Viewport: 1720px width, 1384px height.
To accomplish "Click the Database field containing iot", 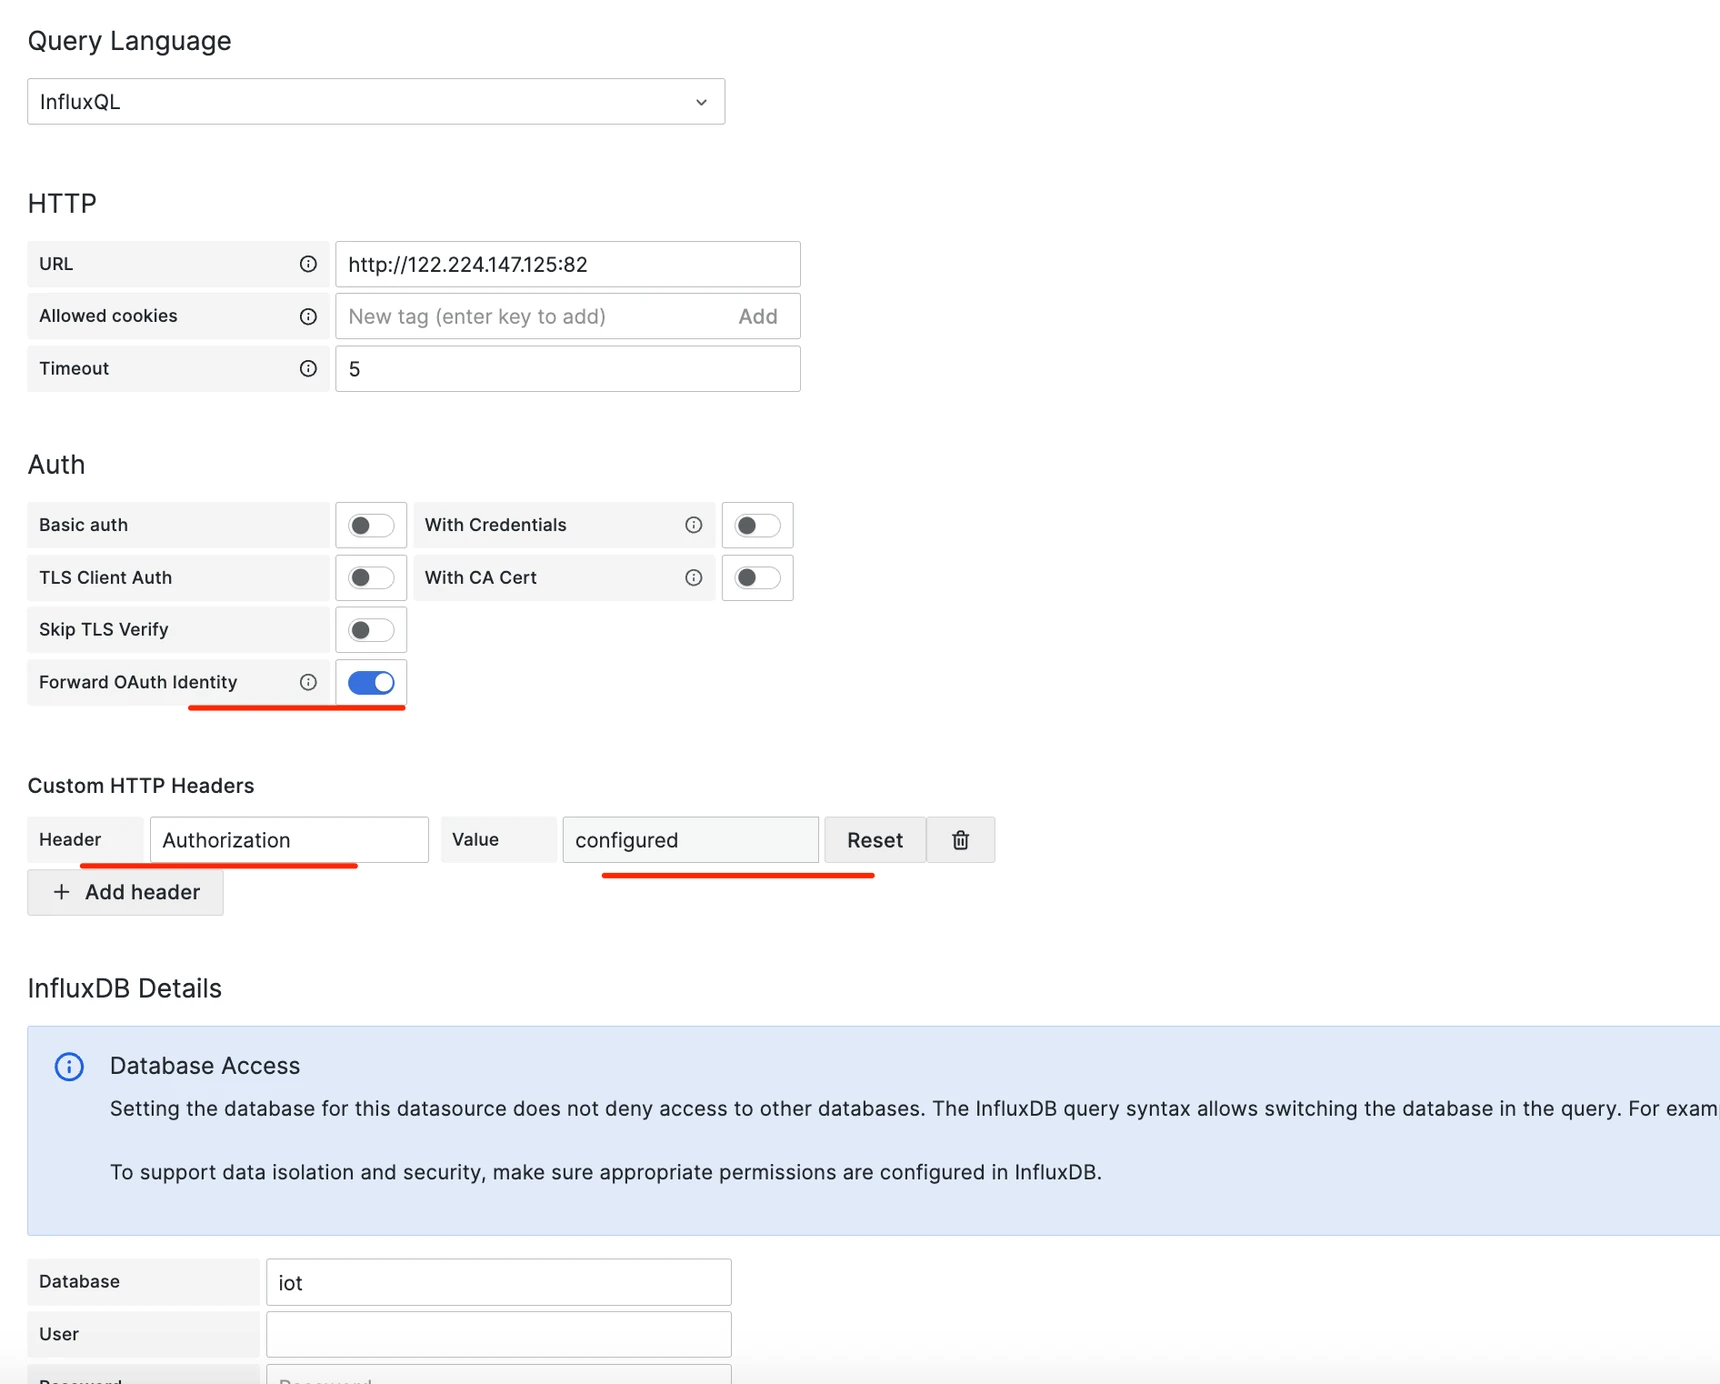I will [499, 1282].
